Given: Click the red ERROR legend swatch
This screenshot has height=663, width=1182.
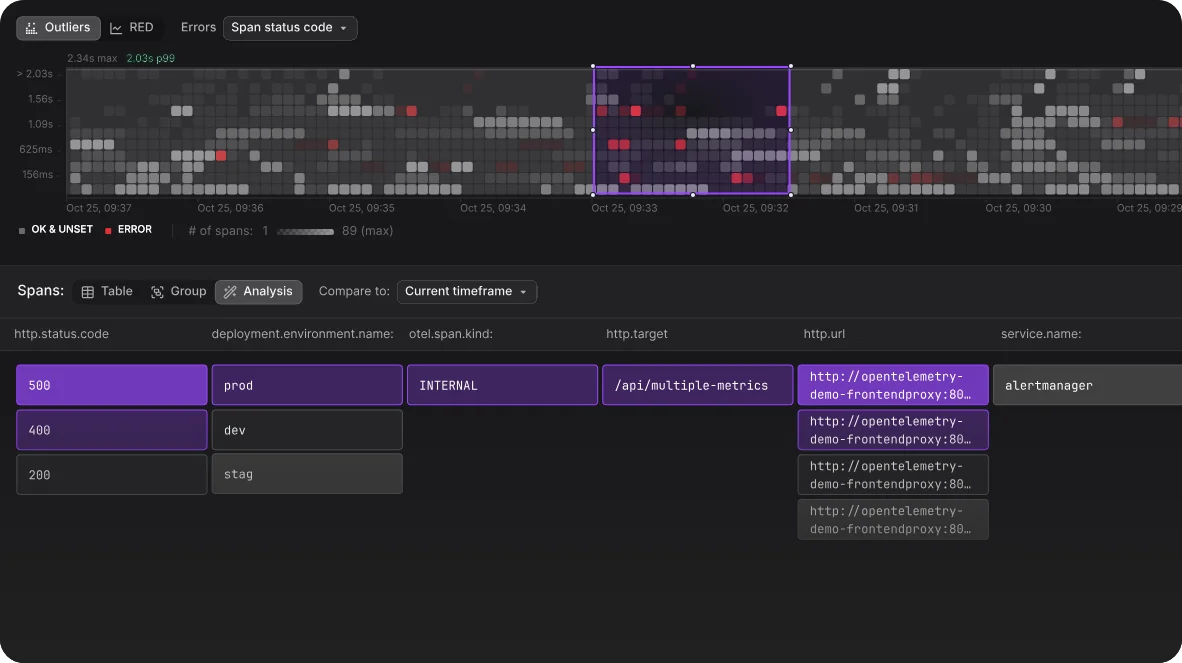Looking at the screenshot, I should click(108, 231).
